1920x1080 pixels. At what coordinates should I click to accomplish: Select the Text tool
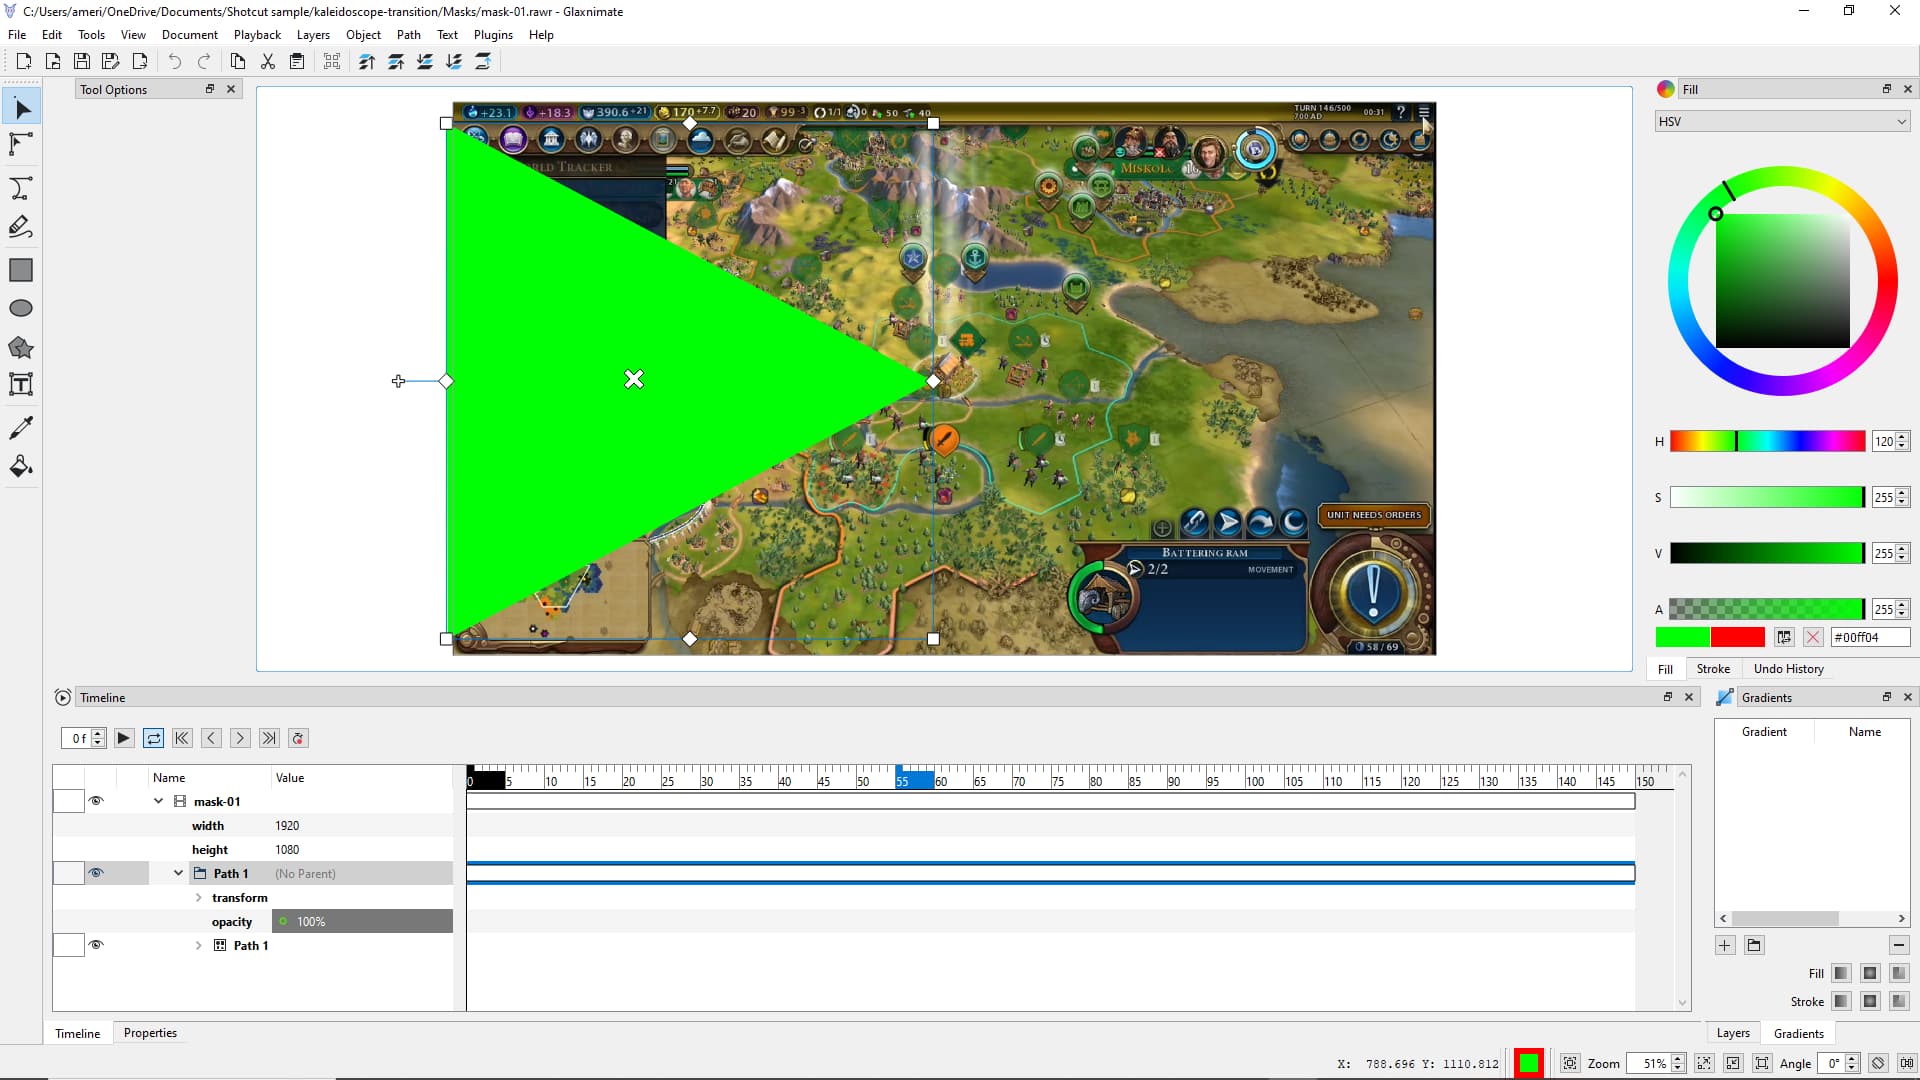(x=21, y=385)
